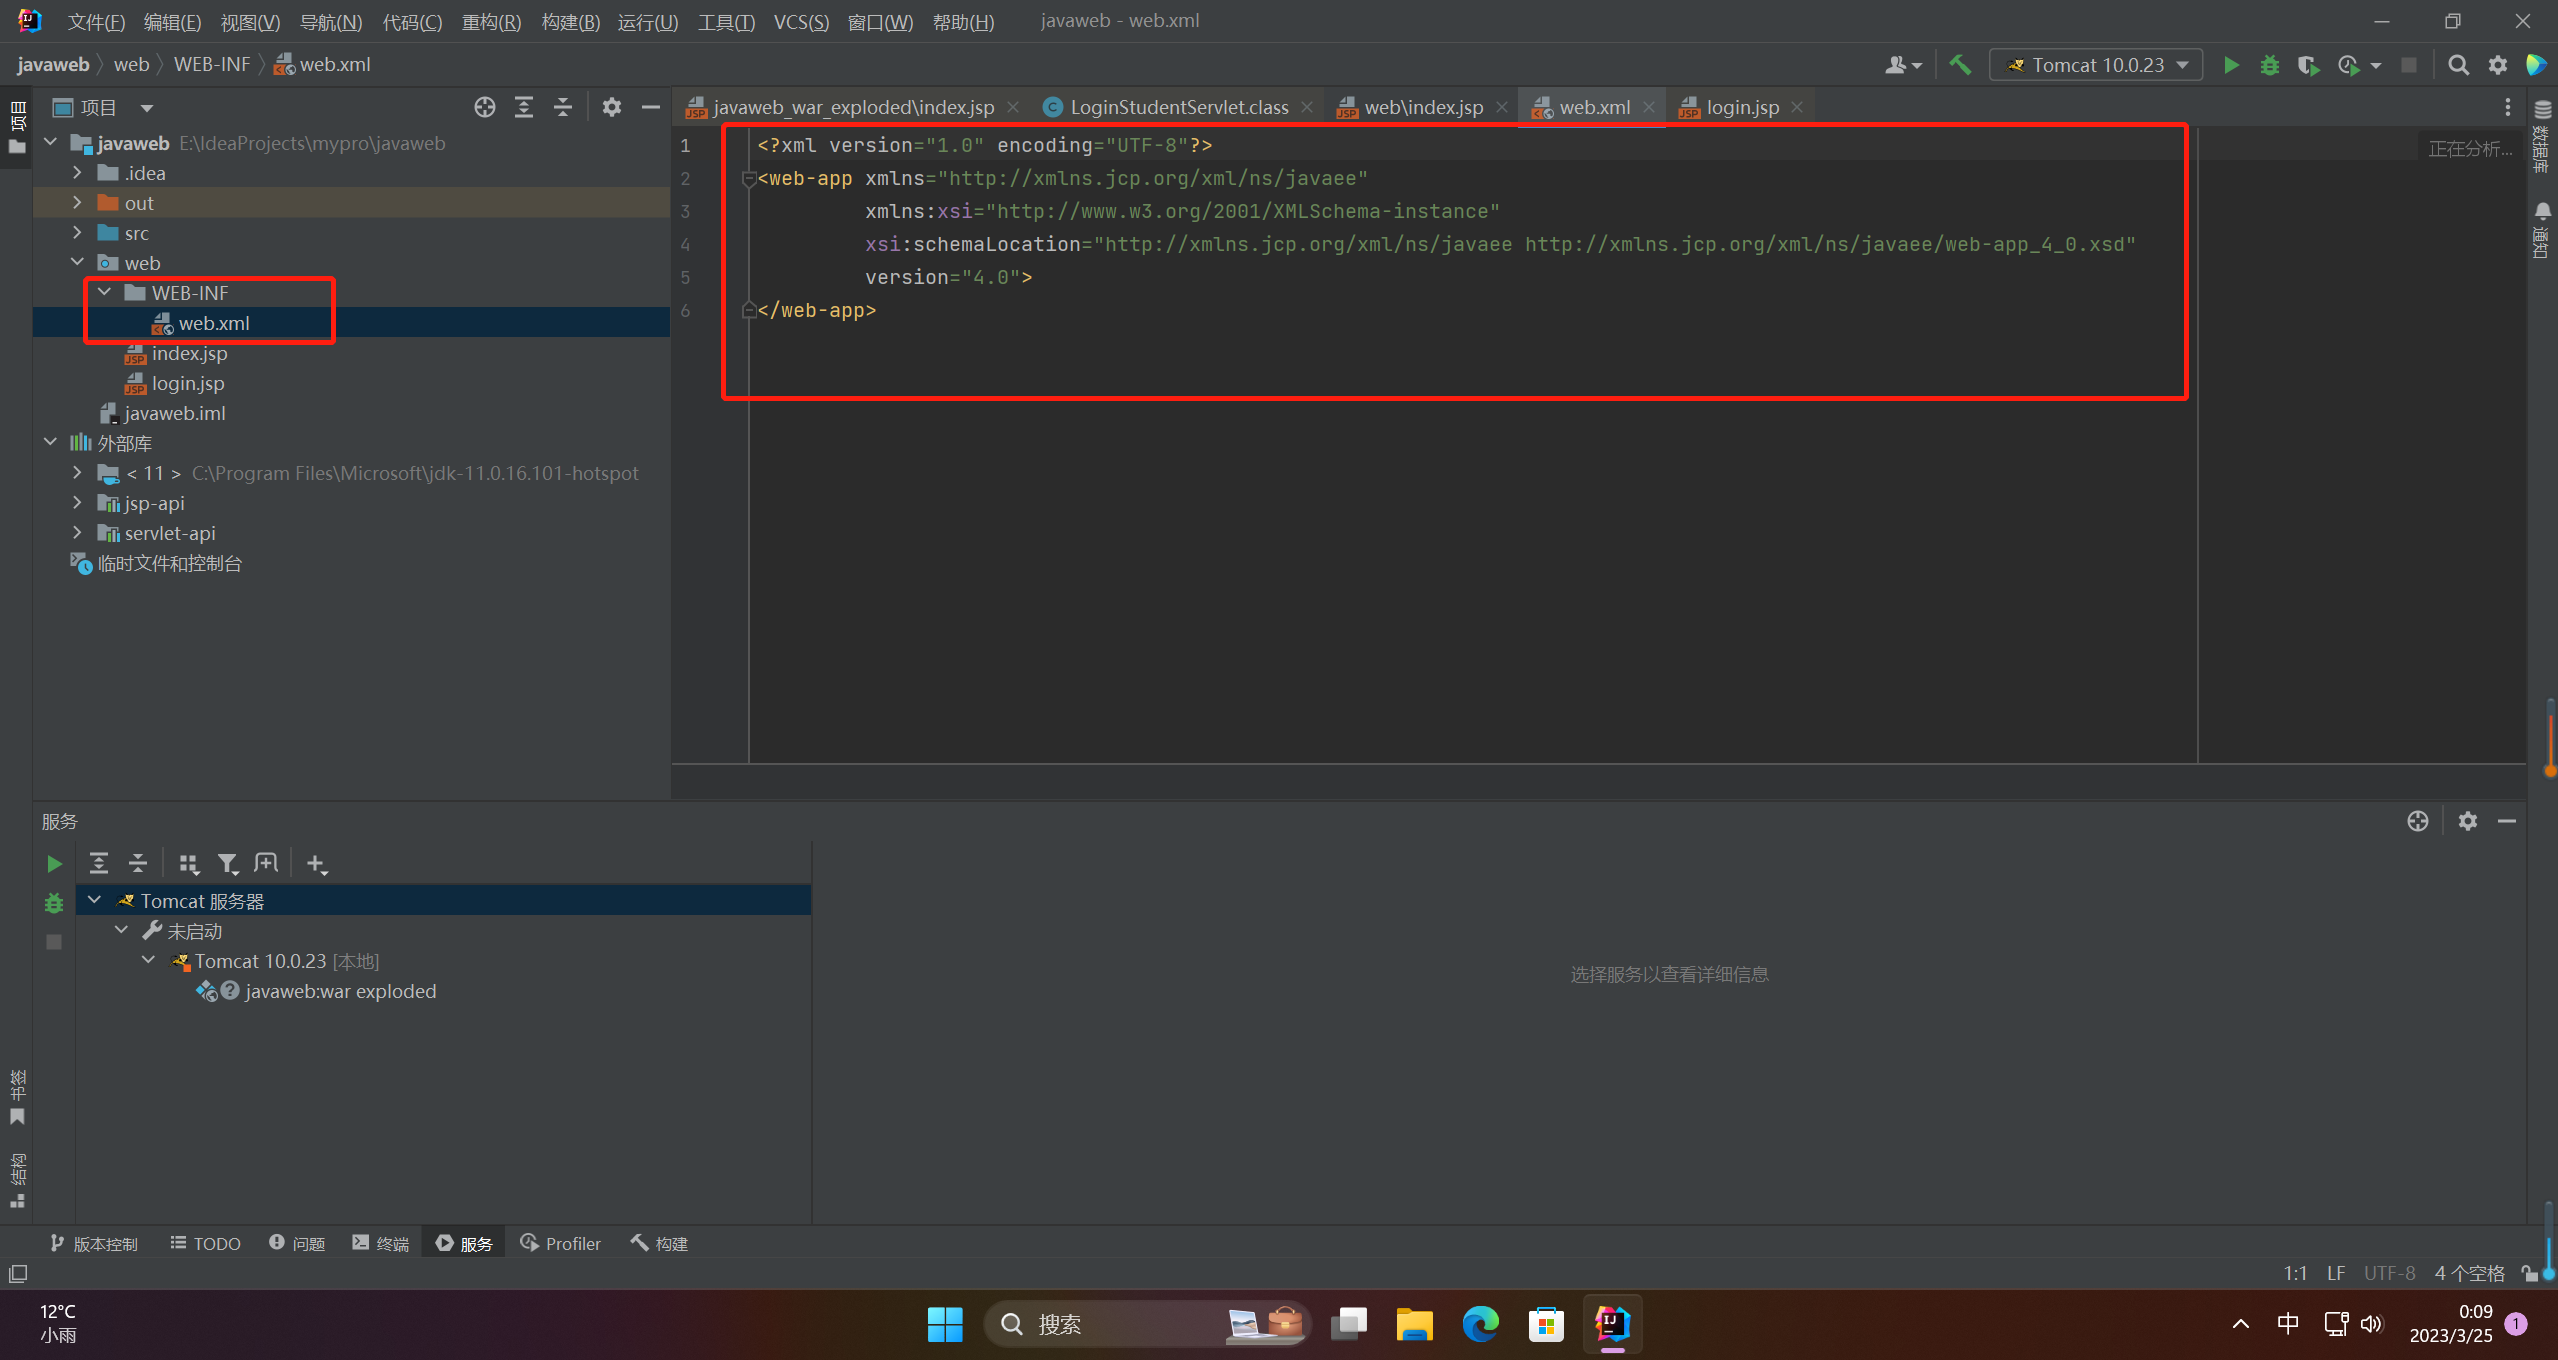Open the Project view settings gear

pos(611,107)
